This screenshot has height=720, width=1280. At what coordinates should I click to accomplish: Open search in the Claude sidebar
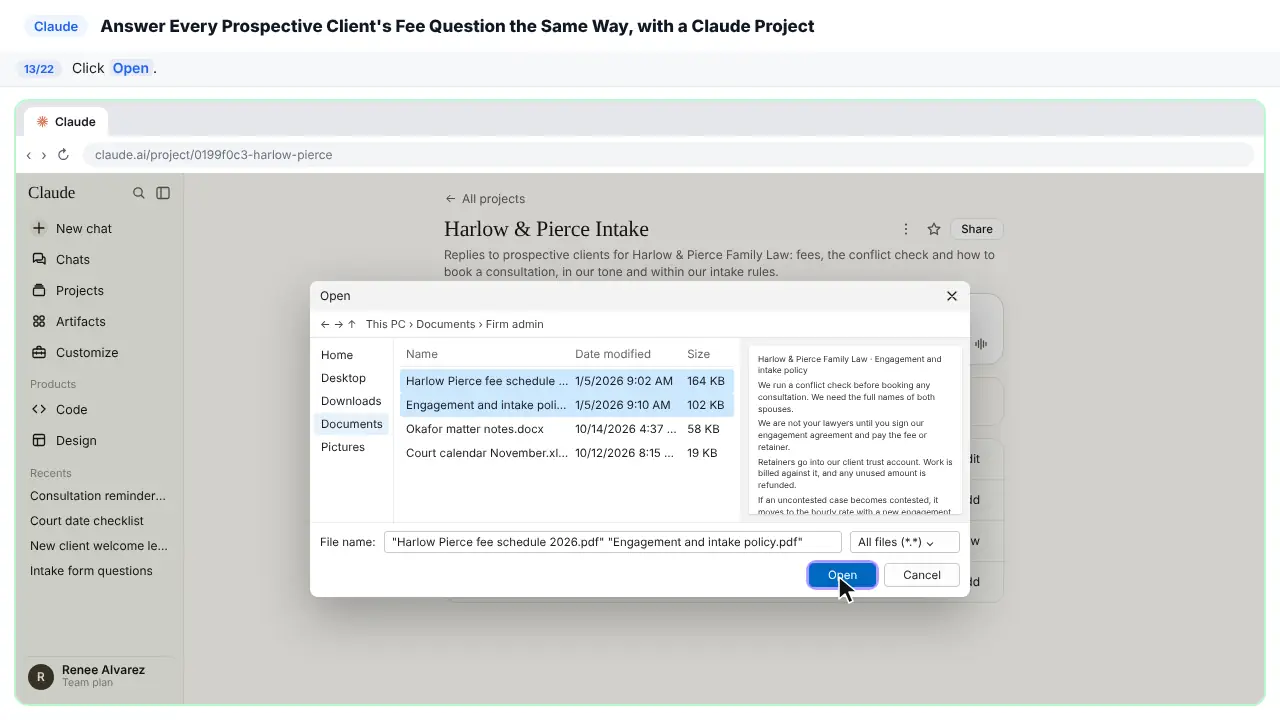point(139,193)
